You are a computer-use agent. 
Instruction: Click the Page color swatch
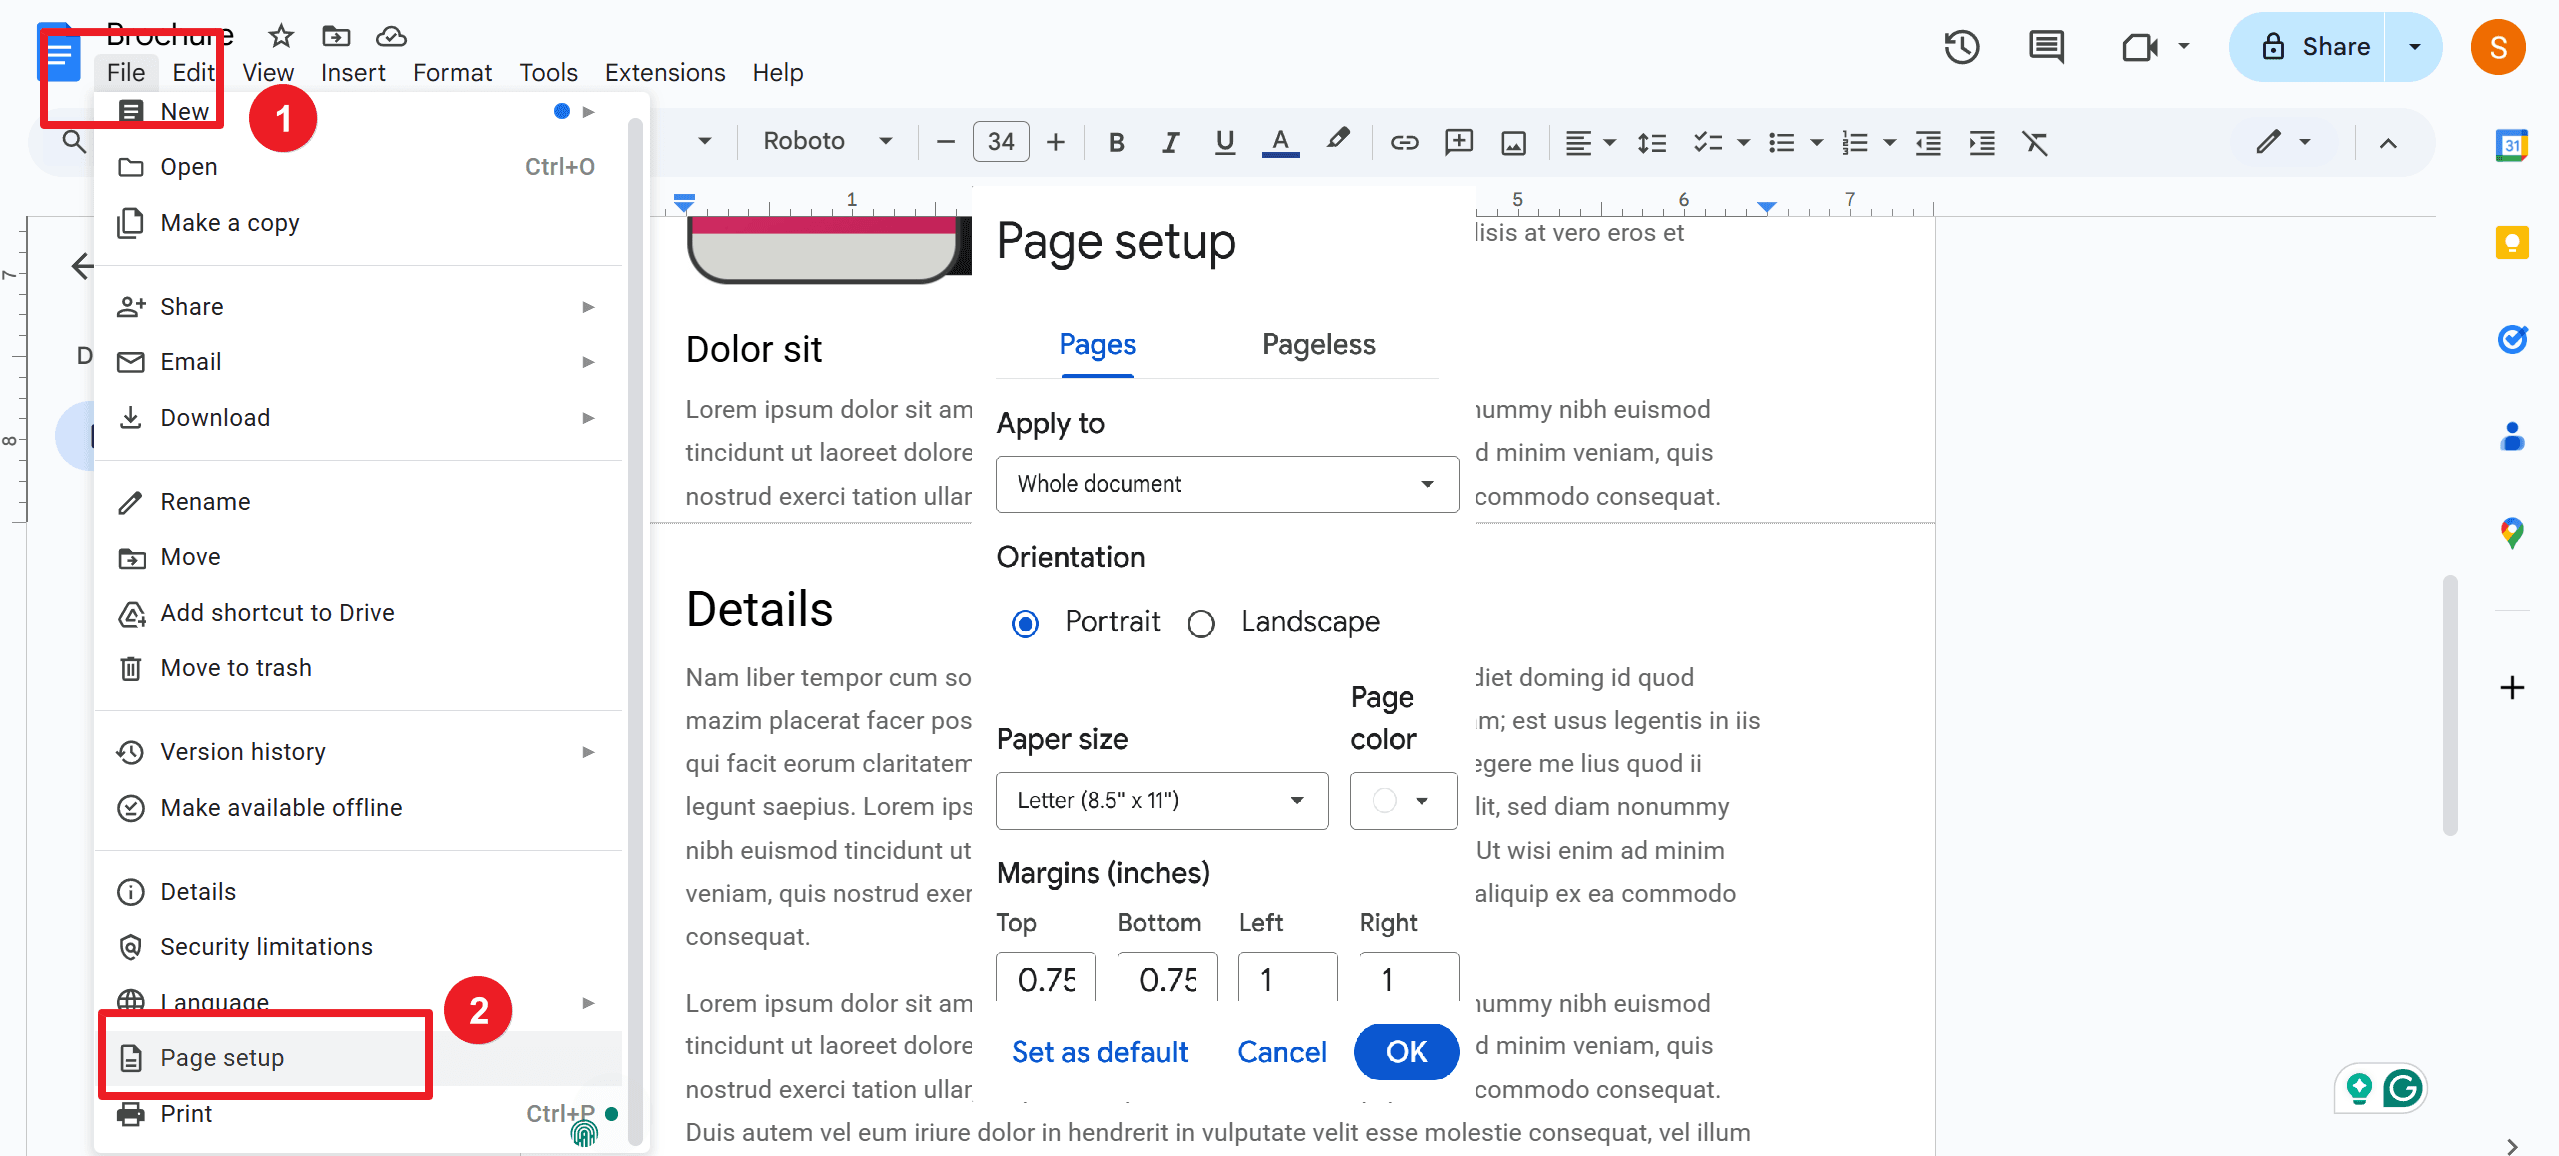click(1382, 800)
